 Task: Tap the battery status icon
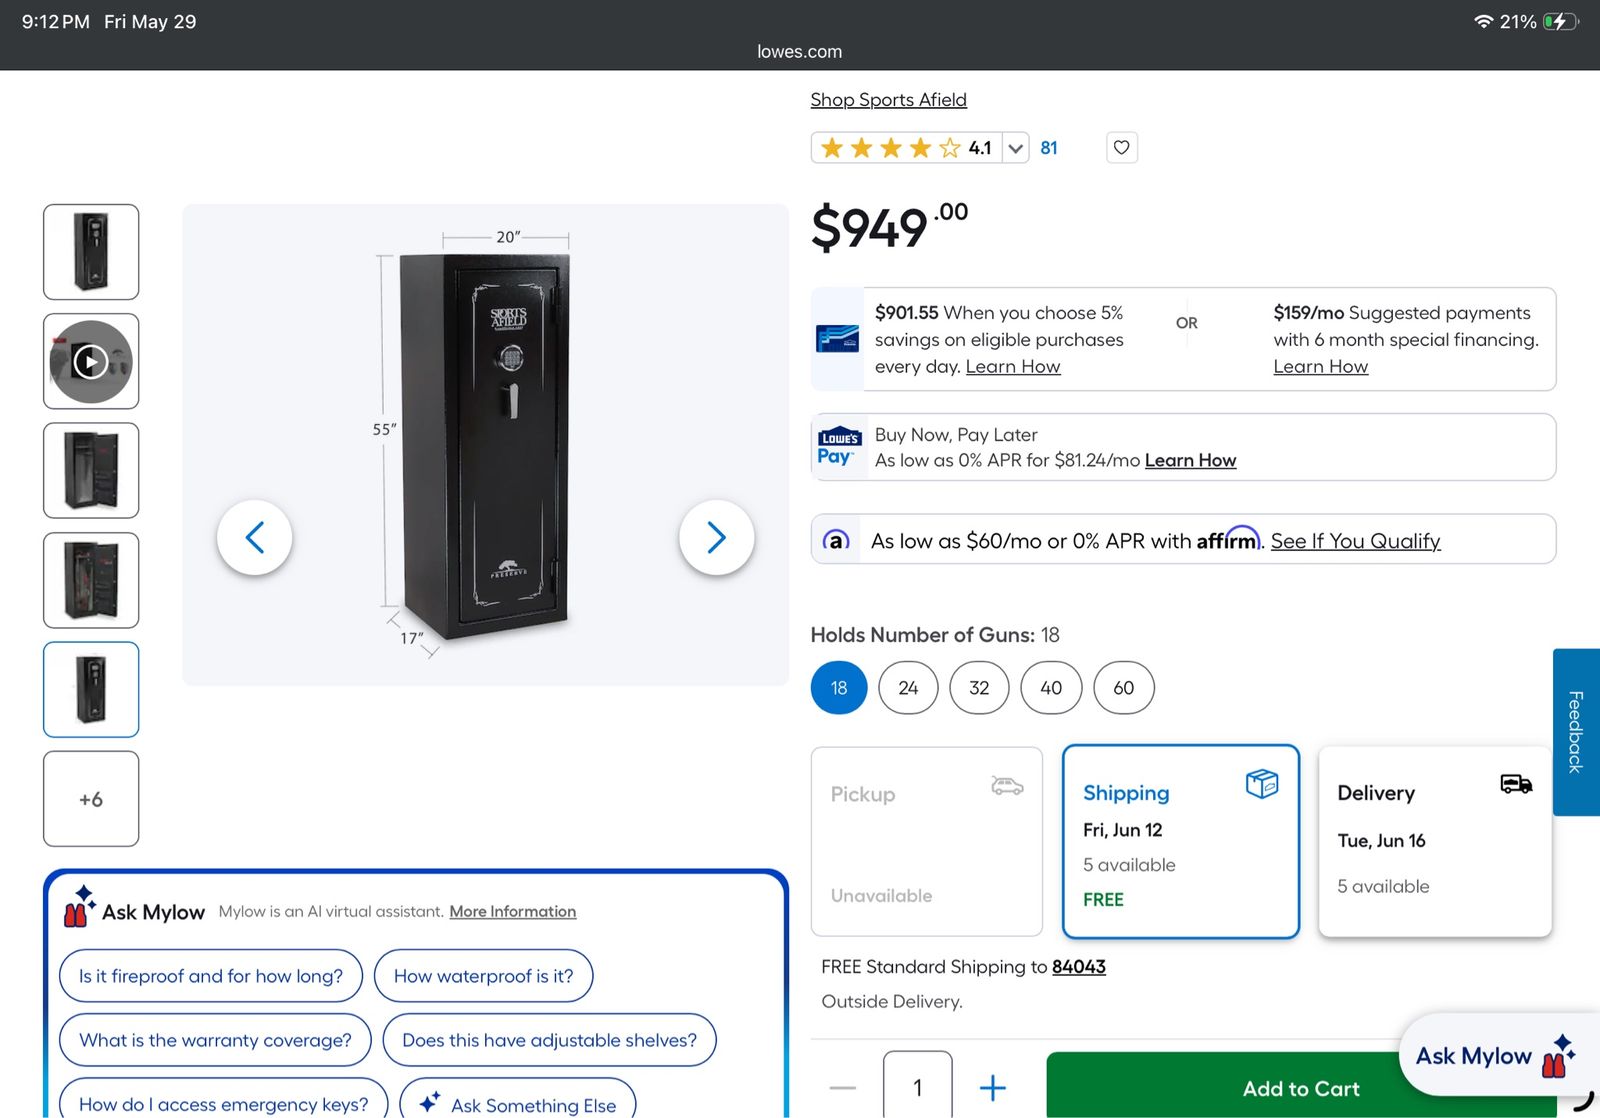tap(1560, 22)
